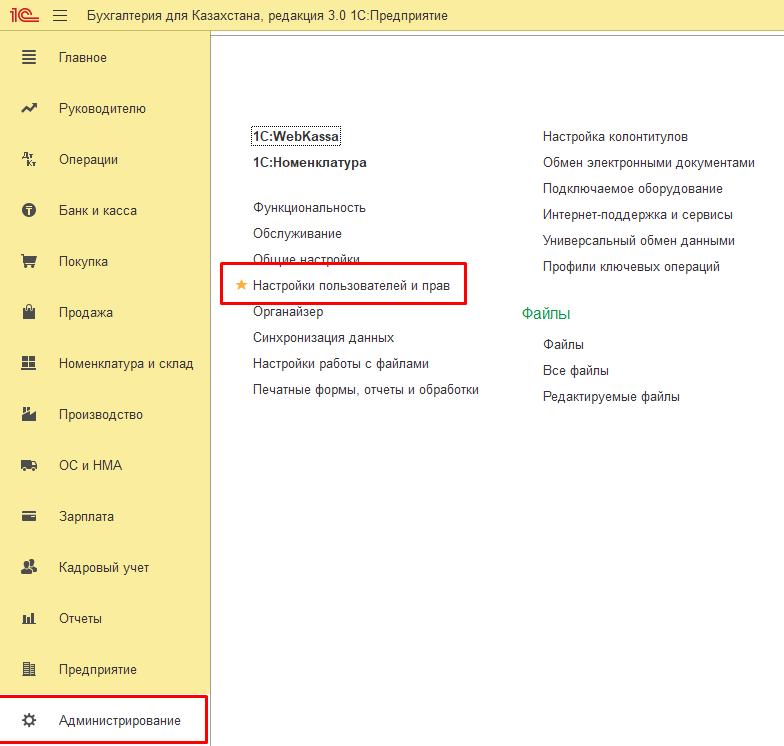The image size is (784, 746).
Task: Click the 1C logo icon
Action: (24, 16)
